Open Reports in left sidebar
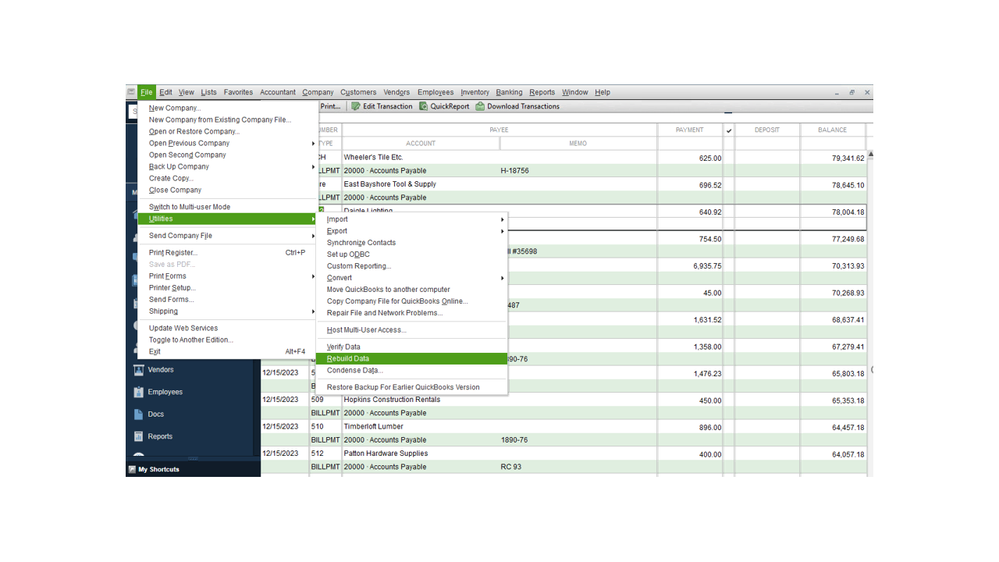The height and width of the screenshot is (562, 999). 160,436
